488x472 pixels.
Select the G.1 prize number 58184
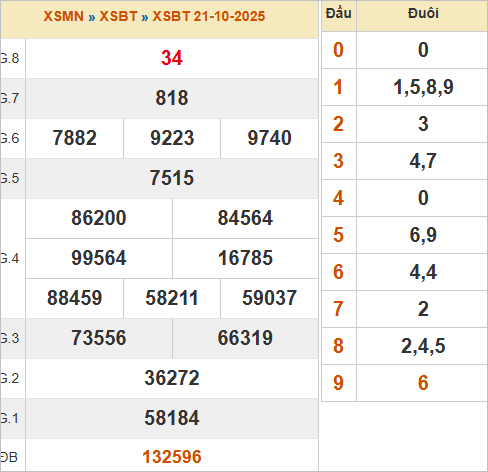(x=172, y=418)
